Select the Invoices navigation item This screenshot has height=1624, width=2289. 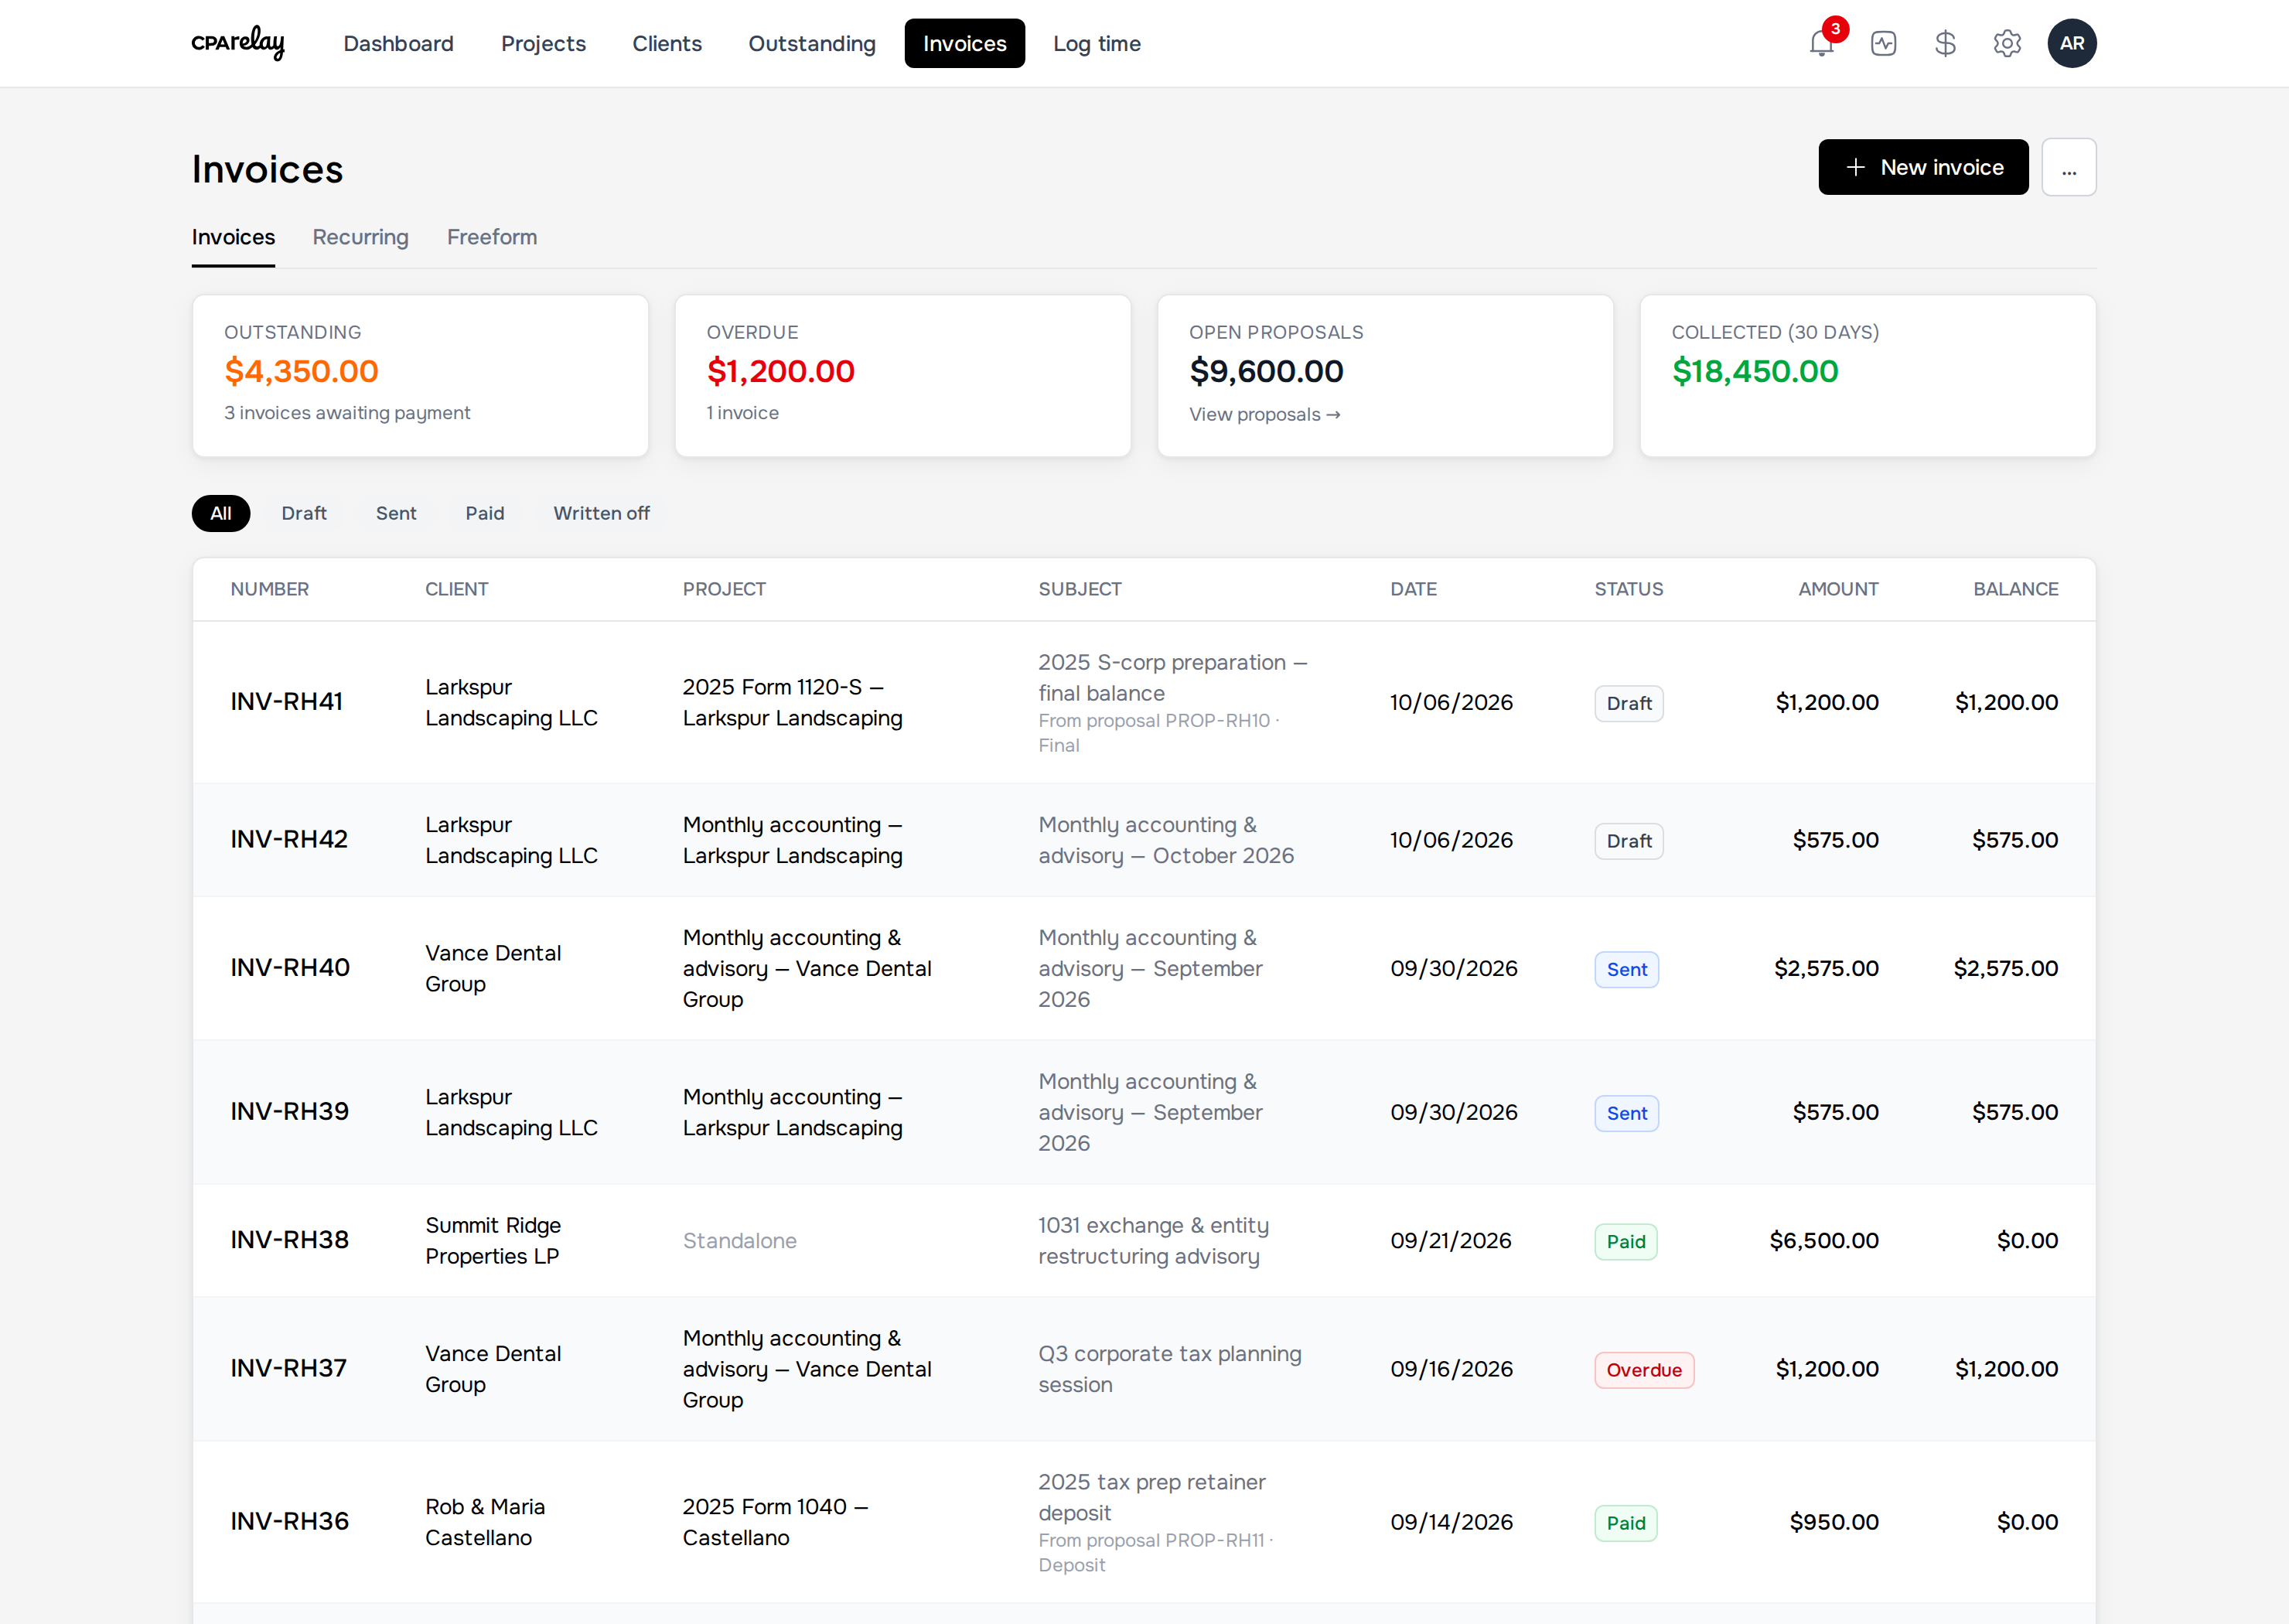[x=964, y=43]
